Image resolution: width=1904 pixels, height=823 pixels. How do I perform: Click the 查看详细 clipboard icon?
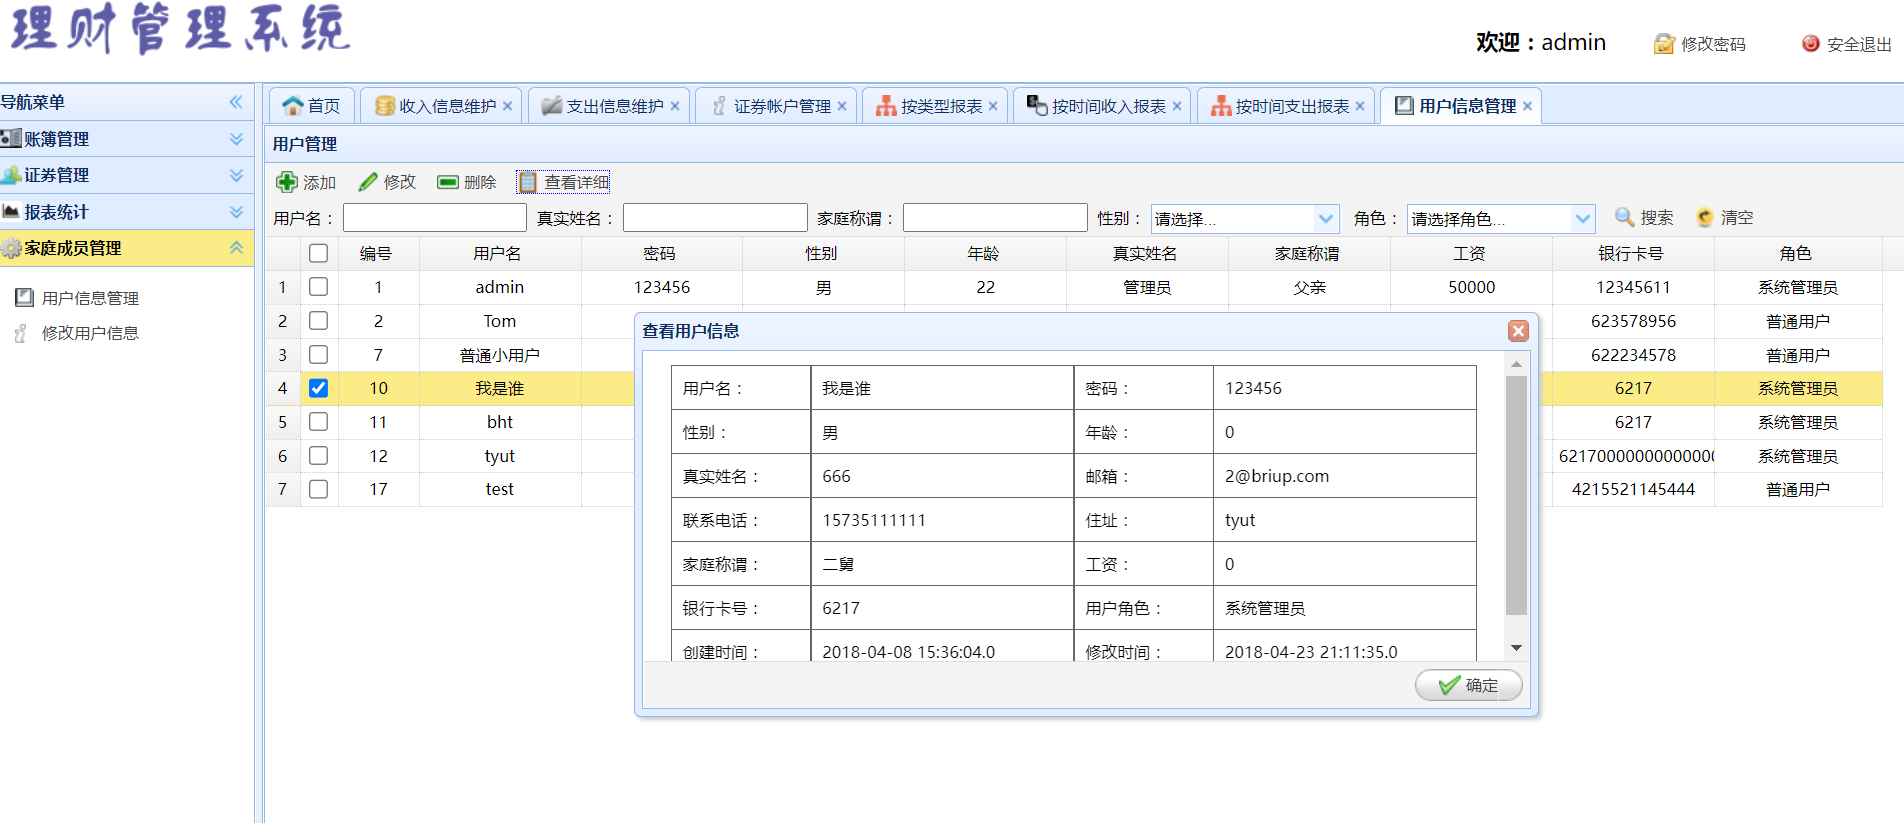tap(528, 182)
